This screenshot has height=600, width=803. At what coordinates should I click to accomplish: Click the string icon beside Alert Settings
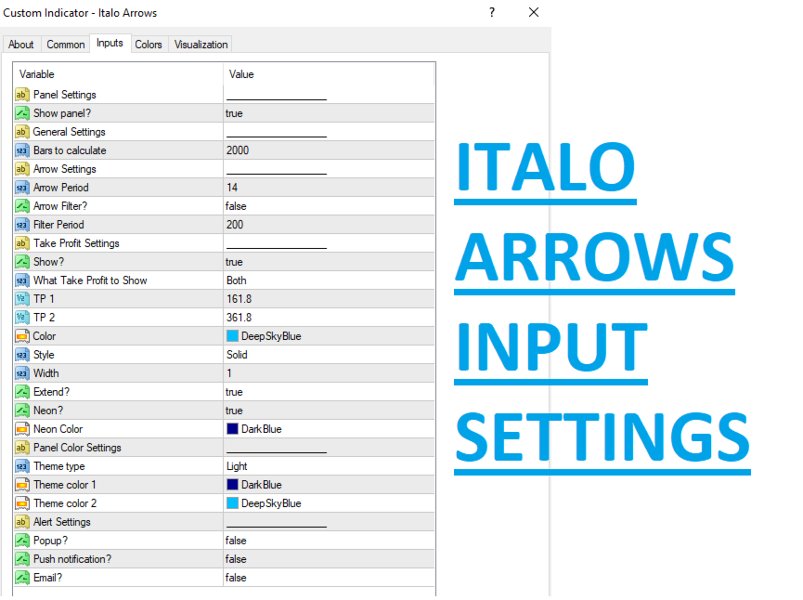pos(22,522)
